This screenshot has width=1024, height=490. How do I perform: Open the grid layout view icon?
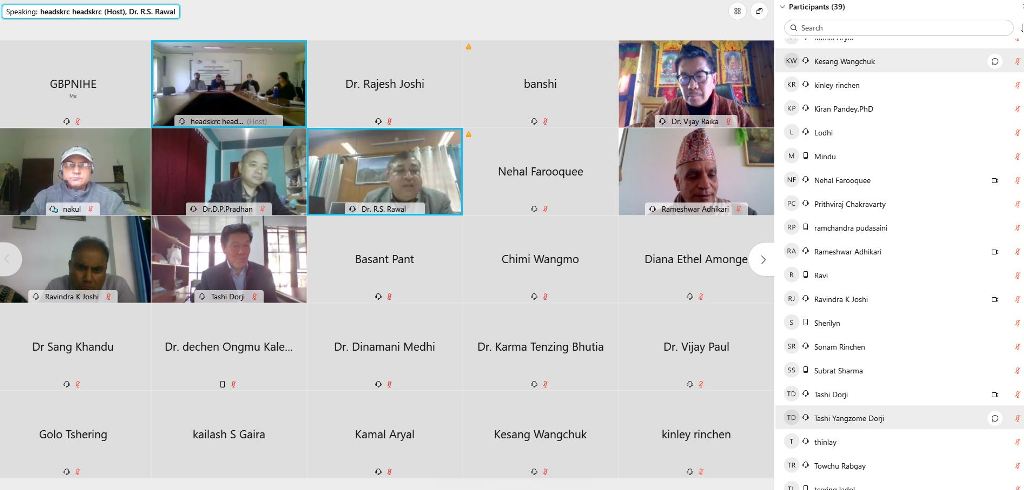tap(737, 11)
